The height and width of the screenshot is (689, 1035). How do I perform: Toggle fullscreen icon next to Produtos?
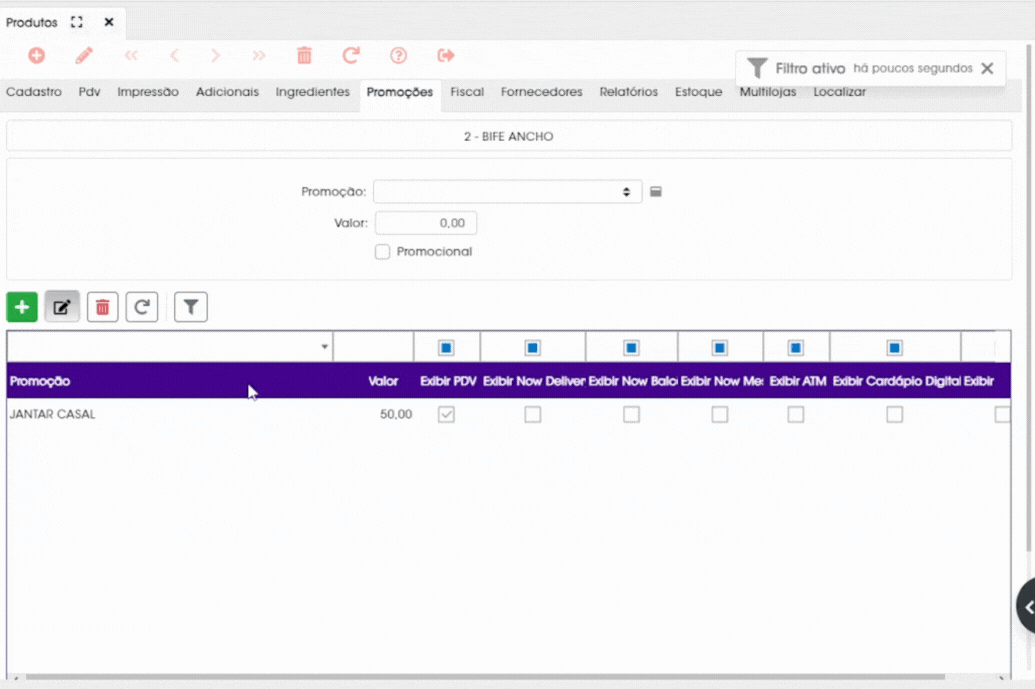[x=77, y=22]
